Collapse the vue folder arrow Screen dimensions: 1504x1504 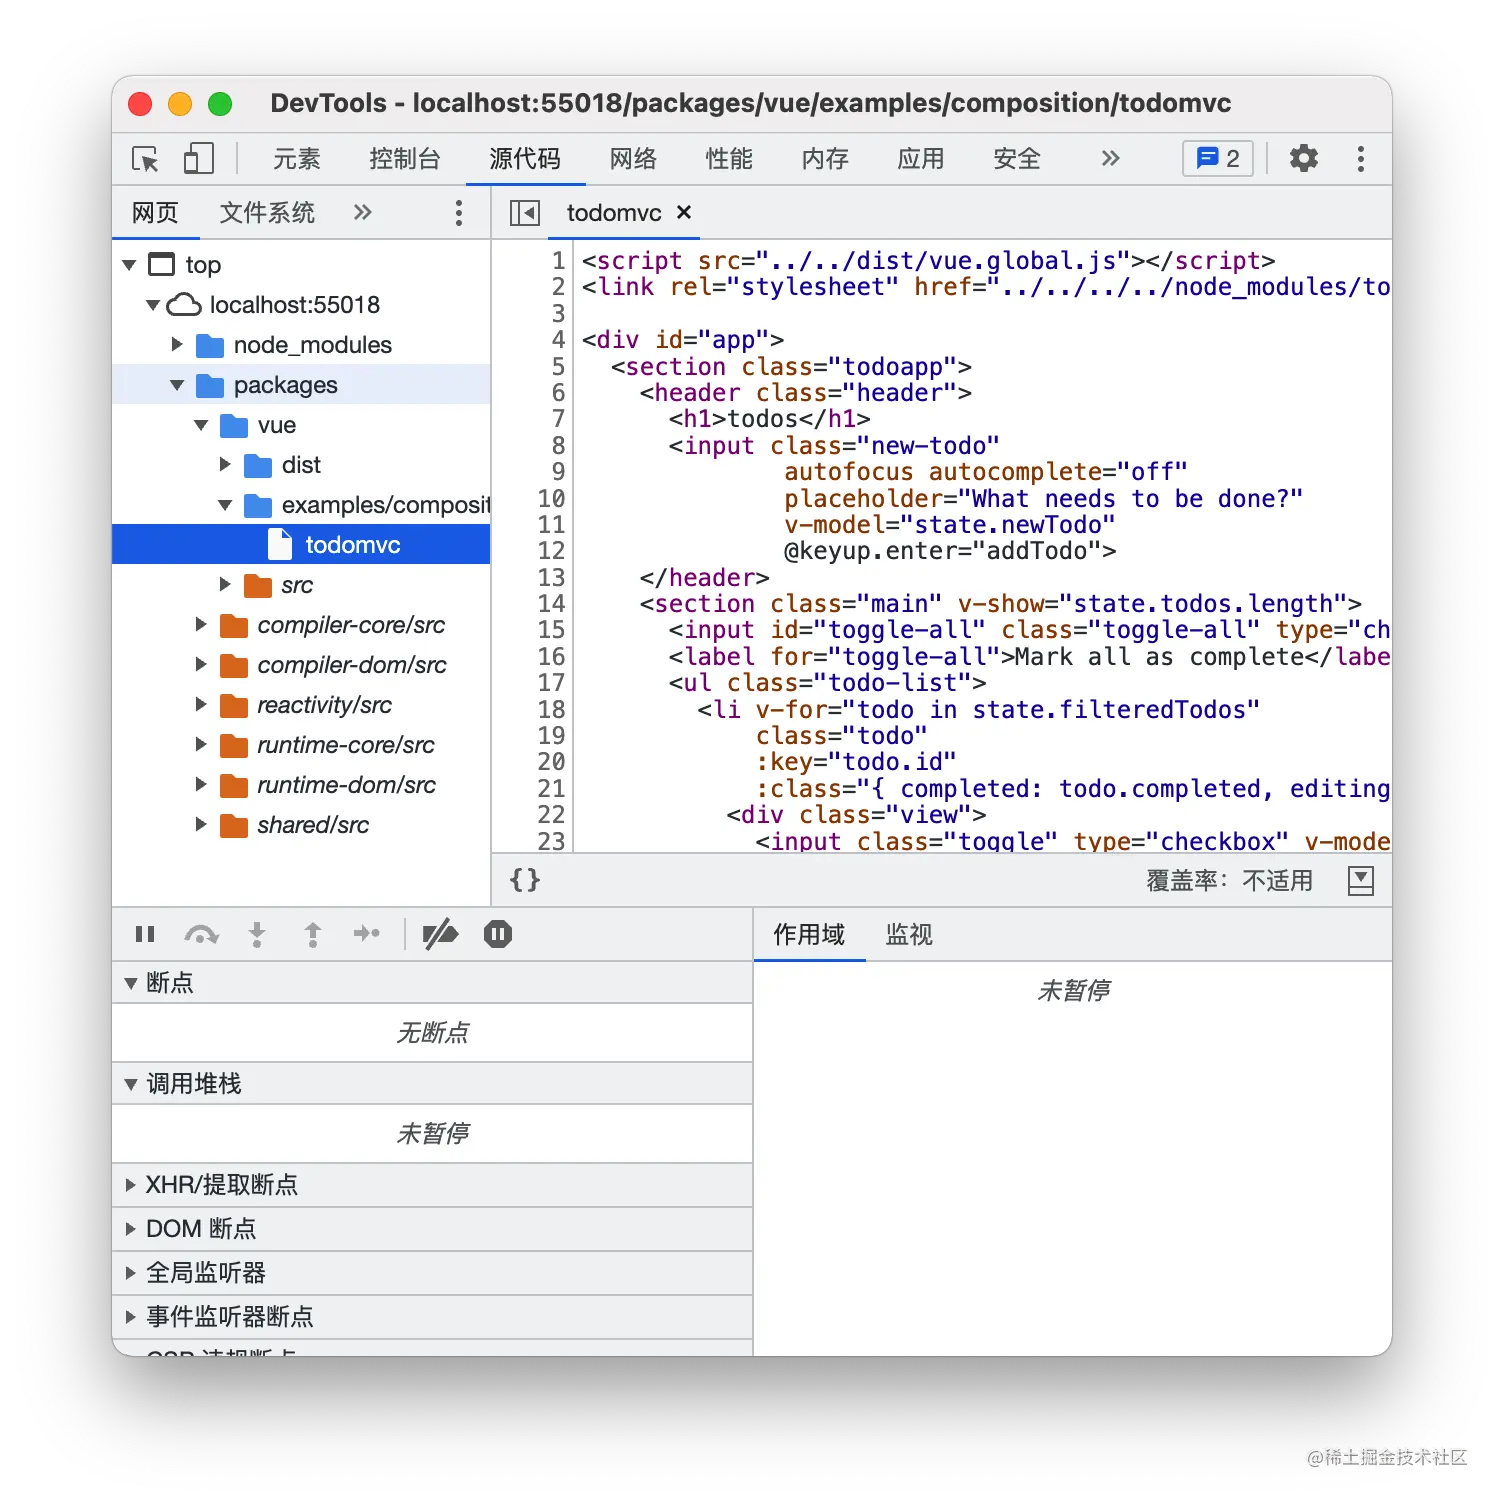pyautogui.click(x=201, y=425)
